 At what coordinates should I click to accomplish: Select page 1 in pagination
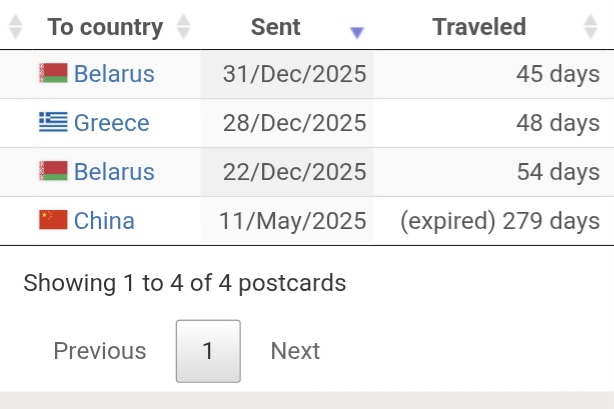208,351
